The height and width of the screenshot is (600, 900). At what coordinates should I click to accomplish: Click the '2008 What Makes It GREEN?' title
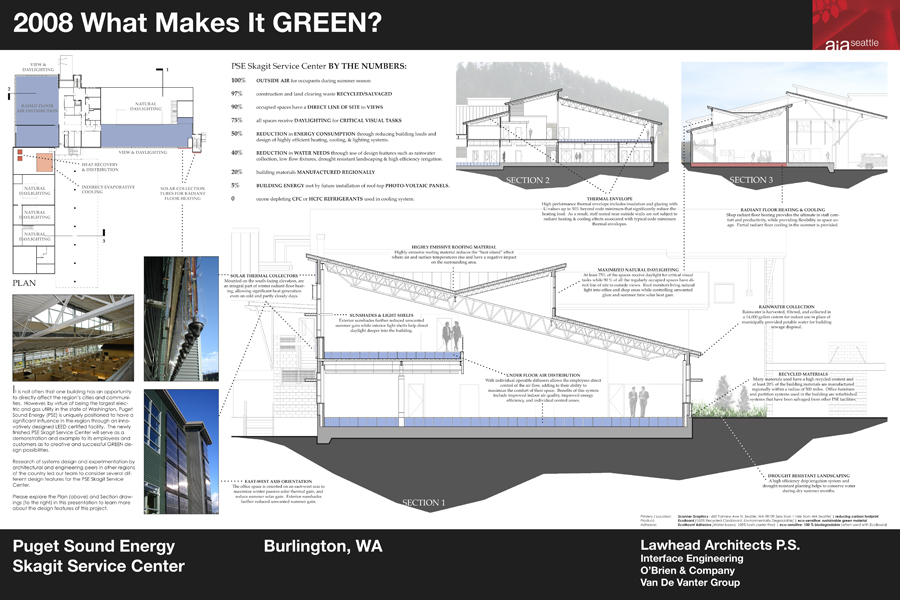pyautogui.click(x=197, y=23)
